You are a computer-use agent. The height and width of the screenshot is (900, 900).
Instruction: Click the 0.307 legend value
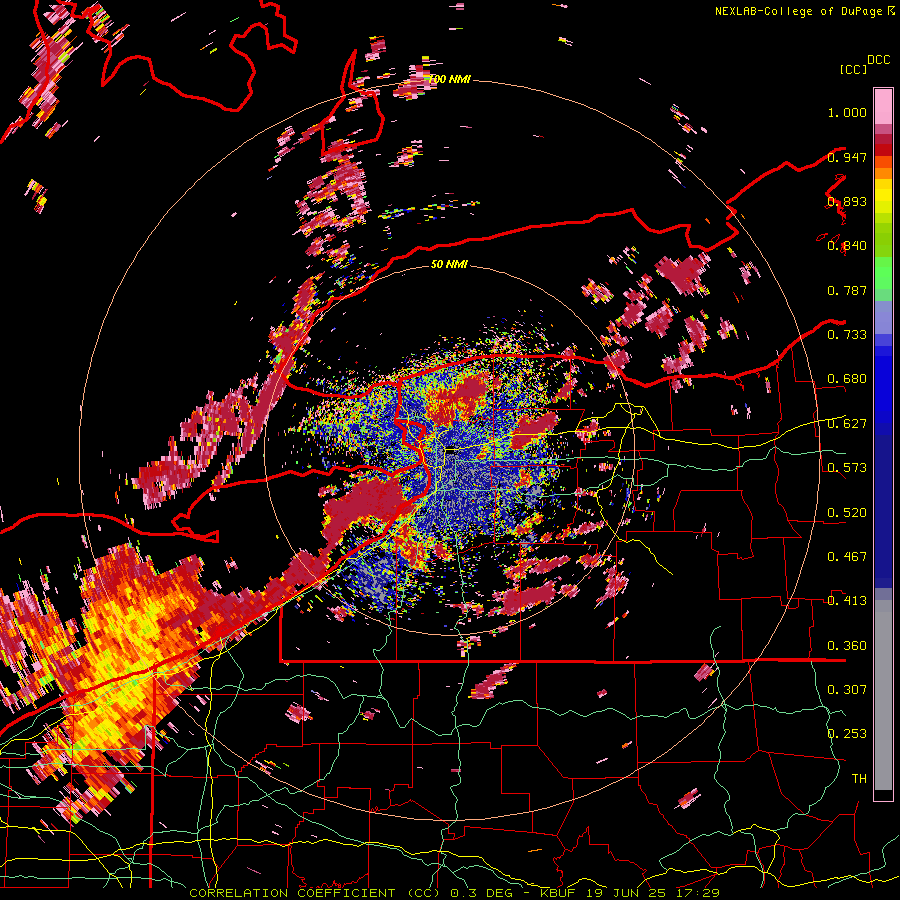847,690
